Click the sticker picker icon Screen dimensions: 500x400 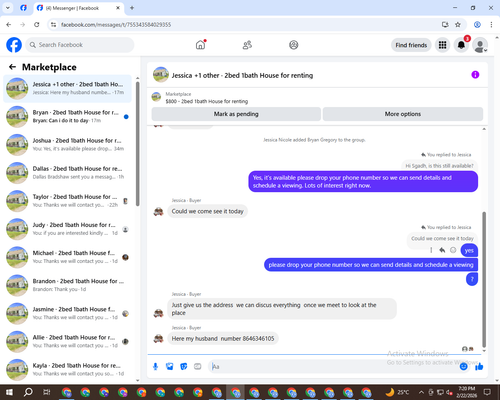tap(184, 367)
